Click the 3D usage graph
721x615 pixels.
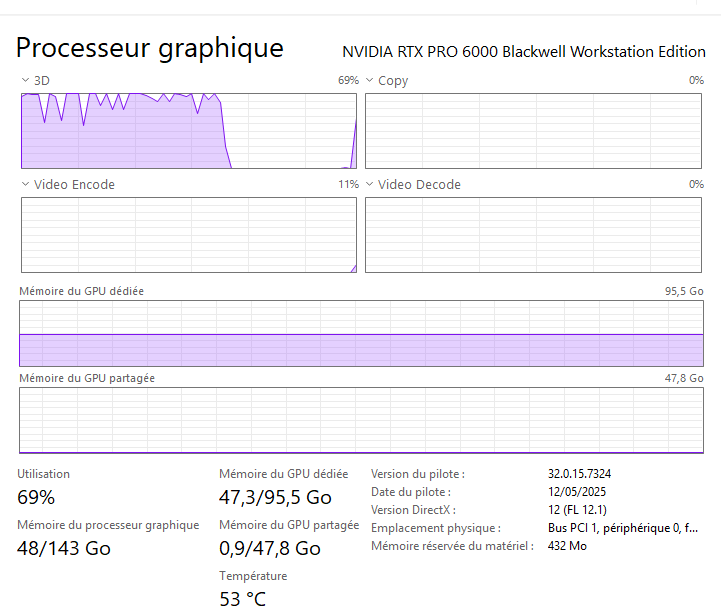(188, 131)
